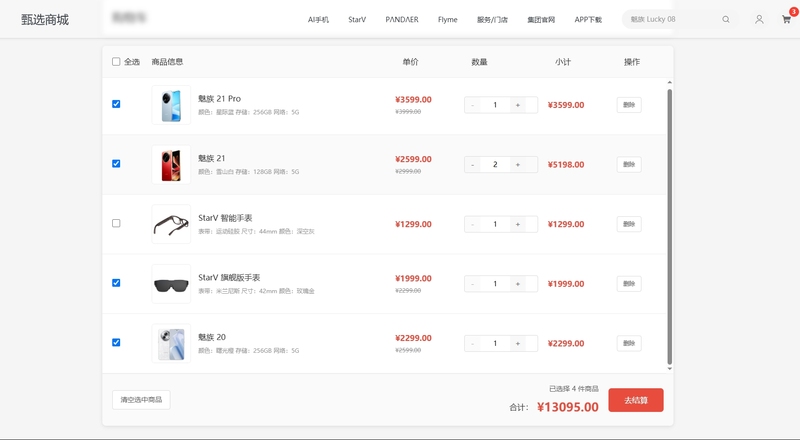This screenshot has height=440, width=800.
Task: Open the shopping cart icon
Action: tap(786, 19)
